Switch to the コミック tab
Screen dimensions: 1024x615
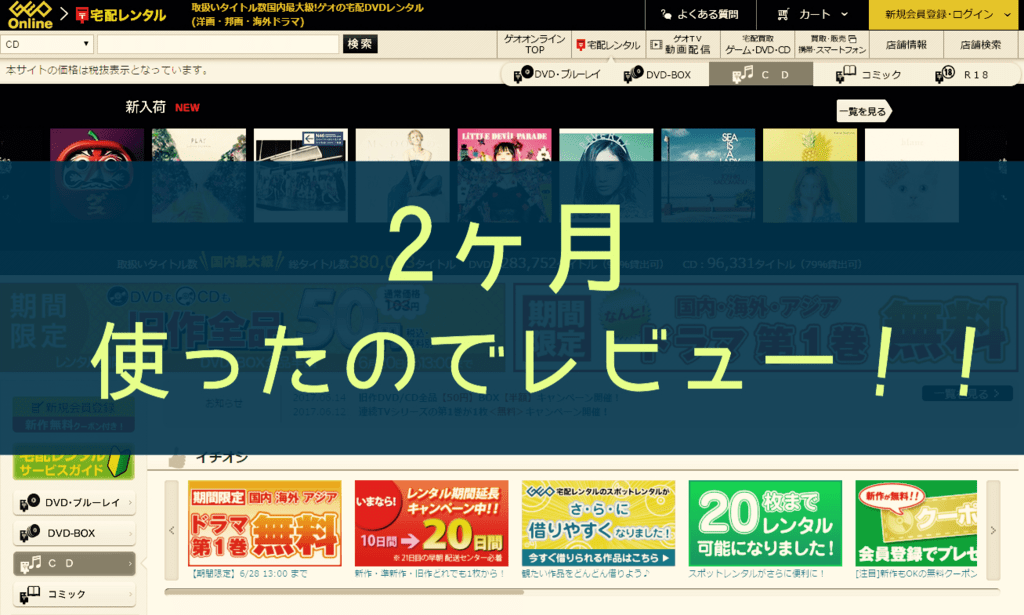point(869,74)
